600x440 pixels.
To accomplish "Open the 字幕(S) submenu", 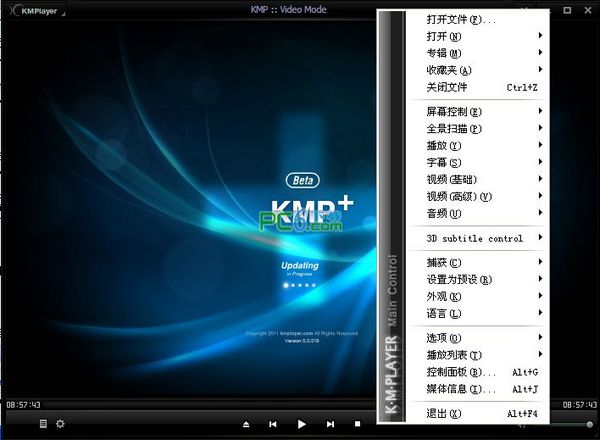I will [478, 163].
